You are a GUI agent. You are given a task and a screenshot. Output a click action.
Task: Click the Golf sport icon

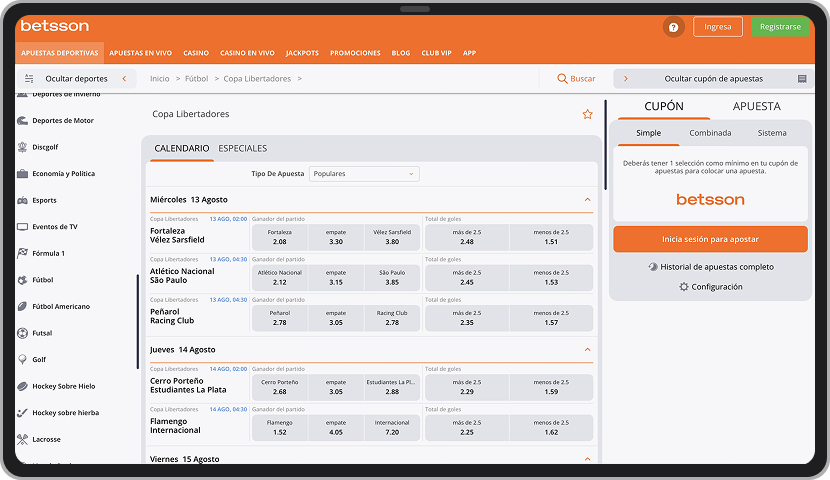pos(22,359)
